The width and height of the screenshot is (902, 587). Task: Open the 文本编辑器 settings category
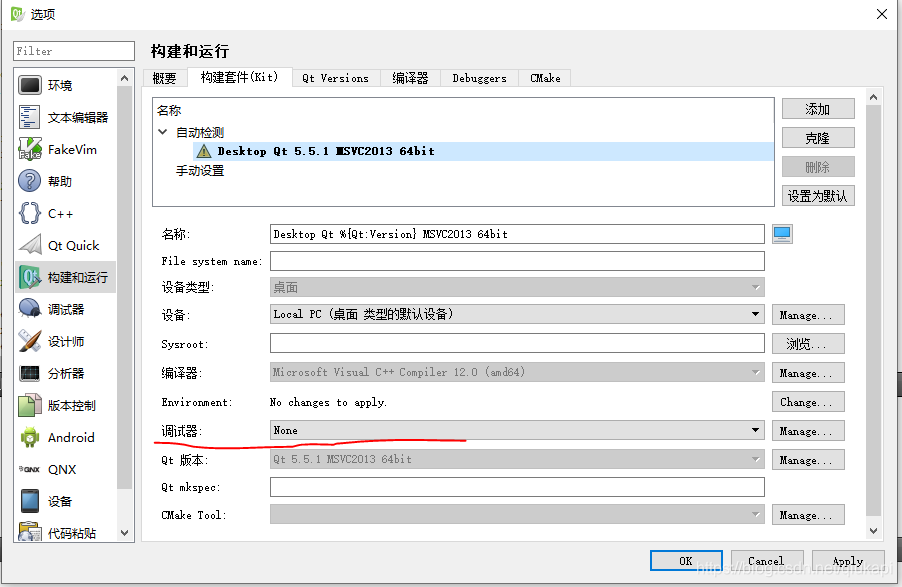click(x=66, y=117)
